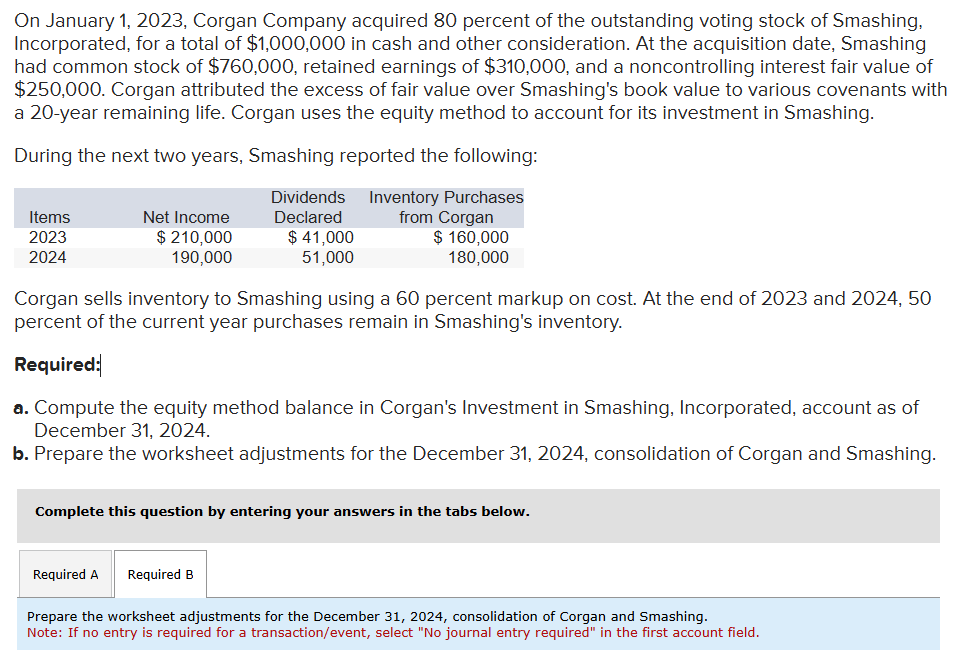Select the Inventory Purchases from Corgan header

tap(446, 207)
